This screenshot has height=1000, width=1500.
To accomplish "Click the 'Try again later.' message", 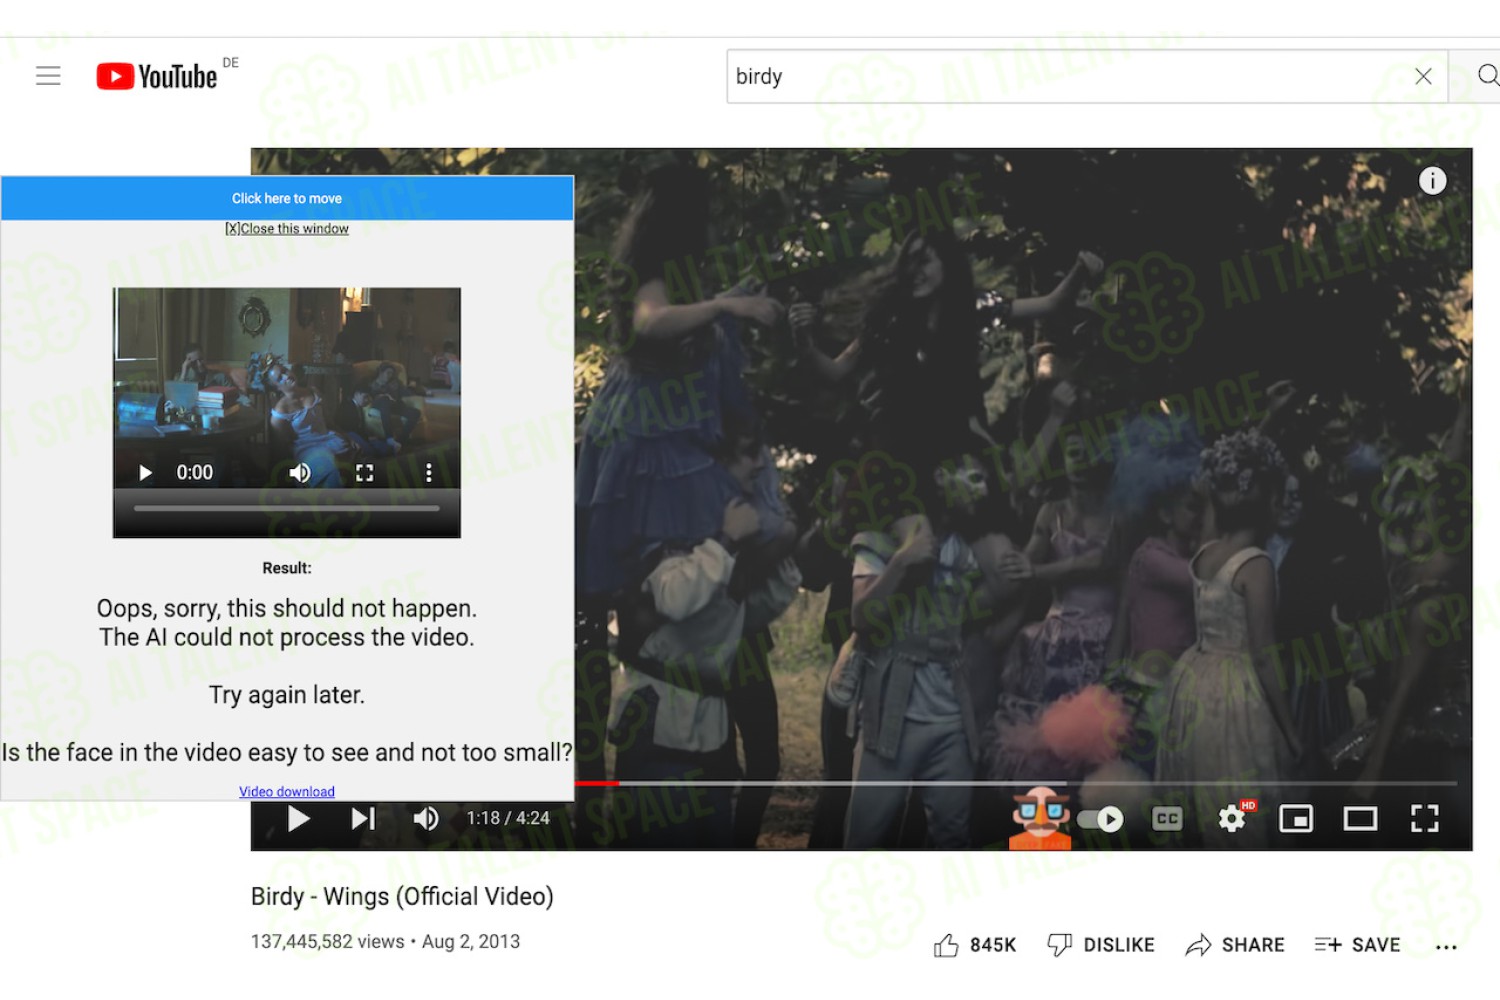I will (287, 695).
